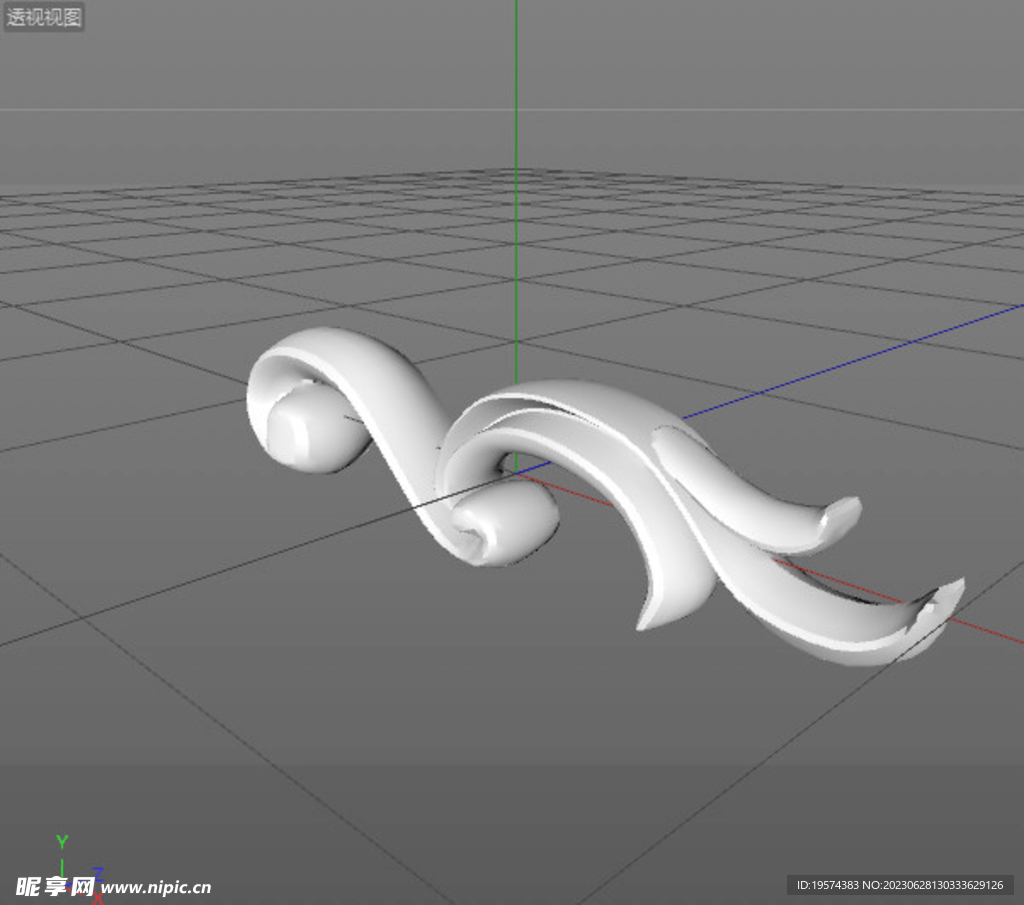Click the XYZ axis orientation gizmo

pyautogui.click(x=78, y=868)
